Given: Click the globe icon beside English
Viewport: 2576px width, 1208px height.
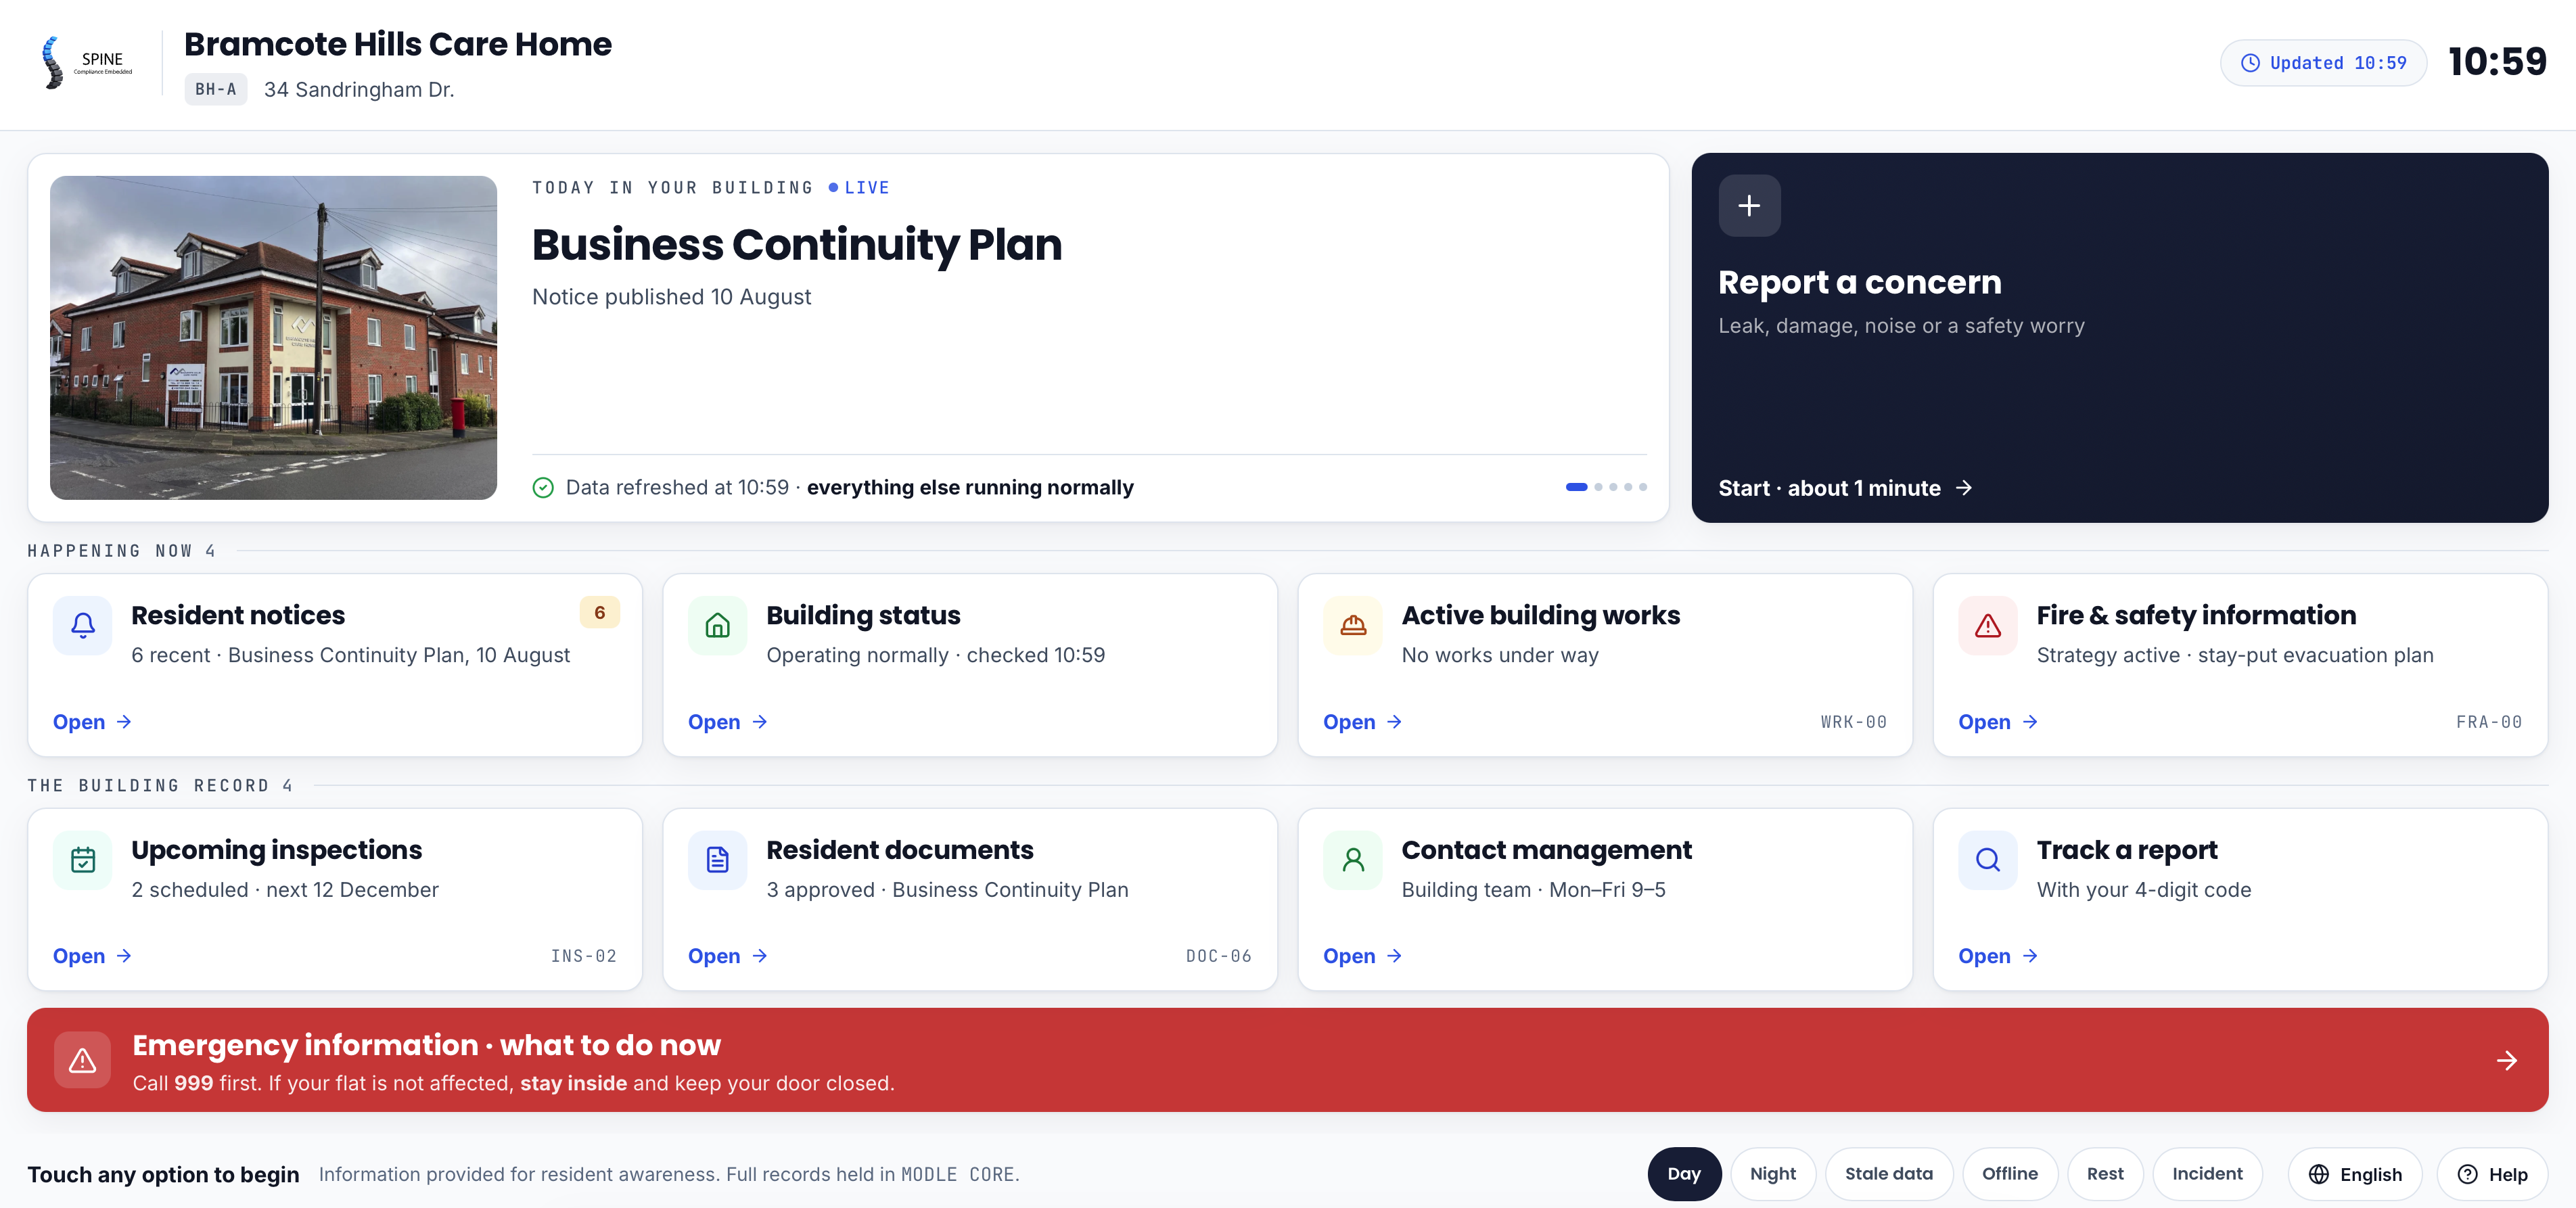Looking at the screenshot, I should [x=2319, y=1174].
